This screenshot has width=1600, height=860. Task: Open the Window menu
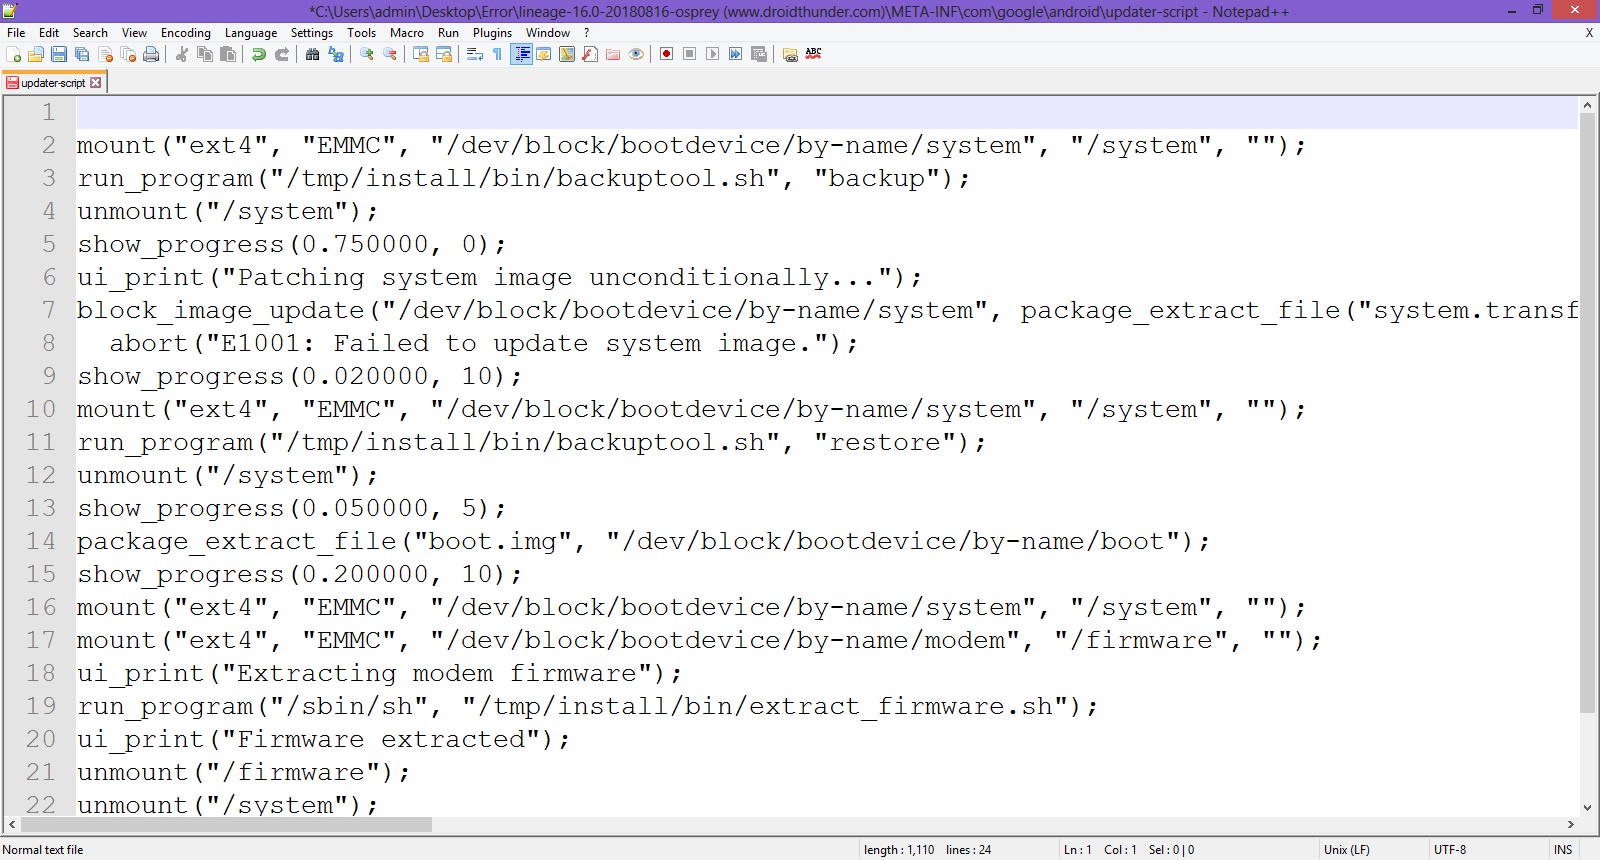(548, 33)
